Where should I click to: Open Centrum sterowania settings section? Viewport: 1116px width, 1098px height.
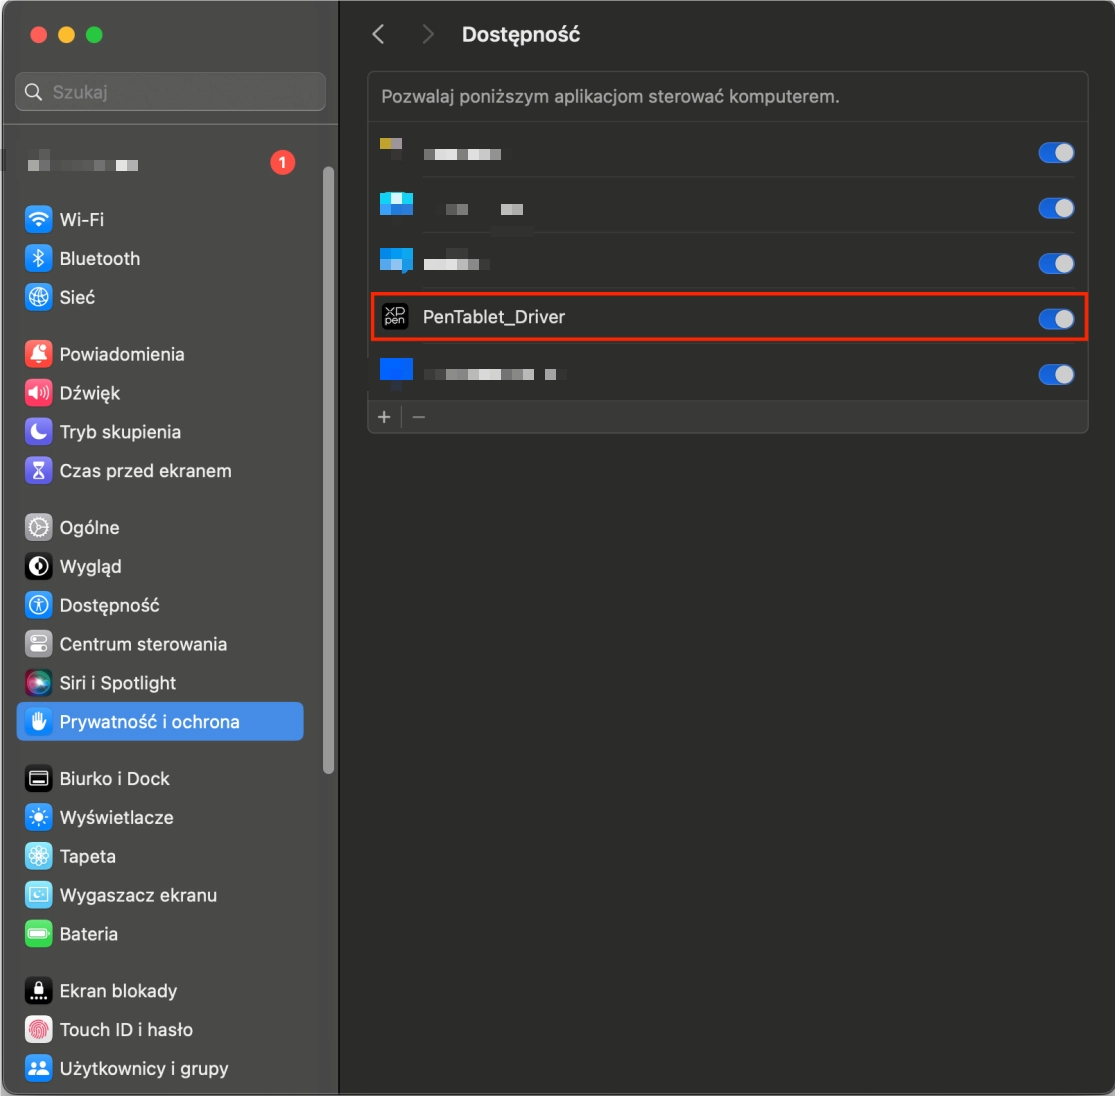point(143,644)
